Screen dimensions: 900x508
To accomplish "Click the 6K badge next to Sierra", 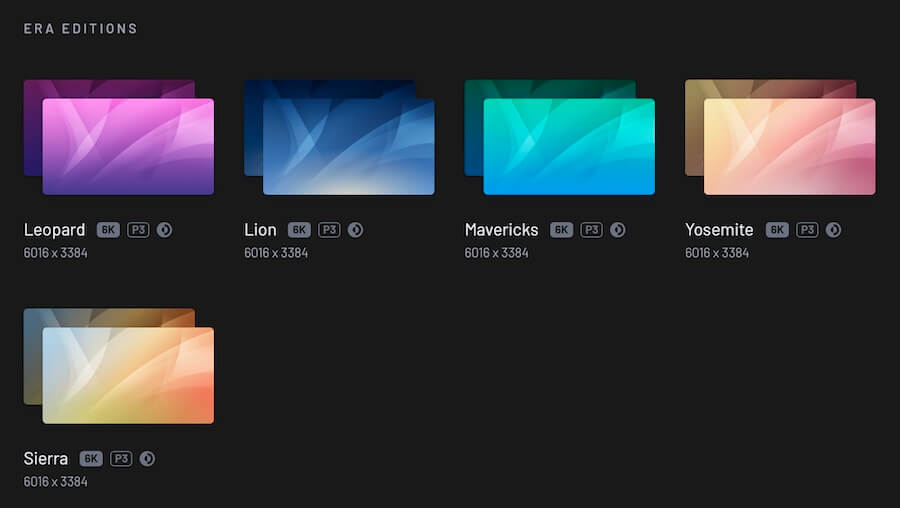I will tap(91, 459).
